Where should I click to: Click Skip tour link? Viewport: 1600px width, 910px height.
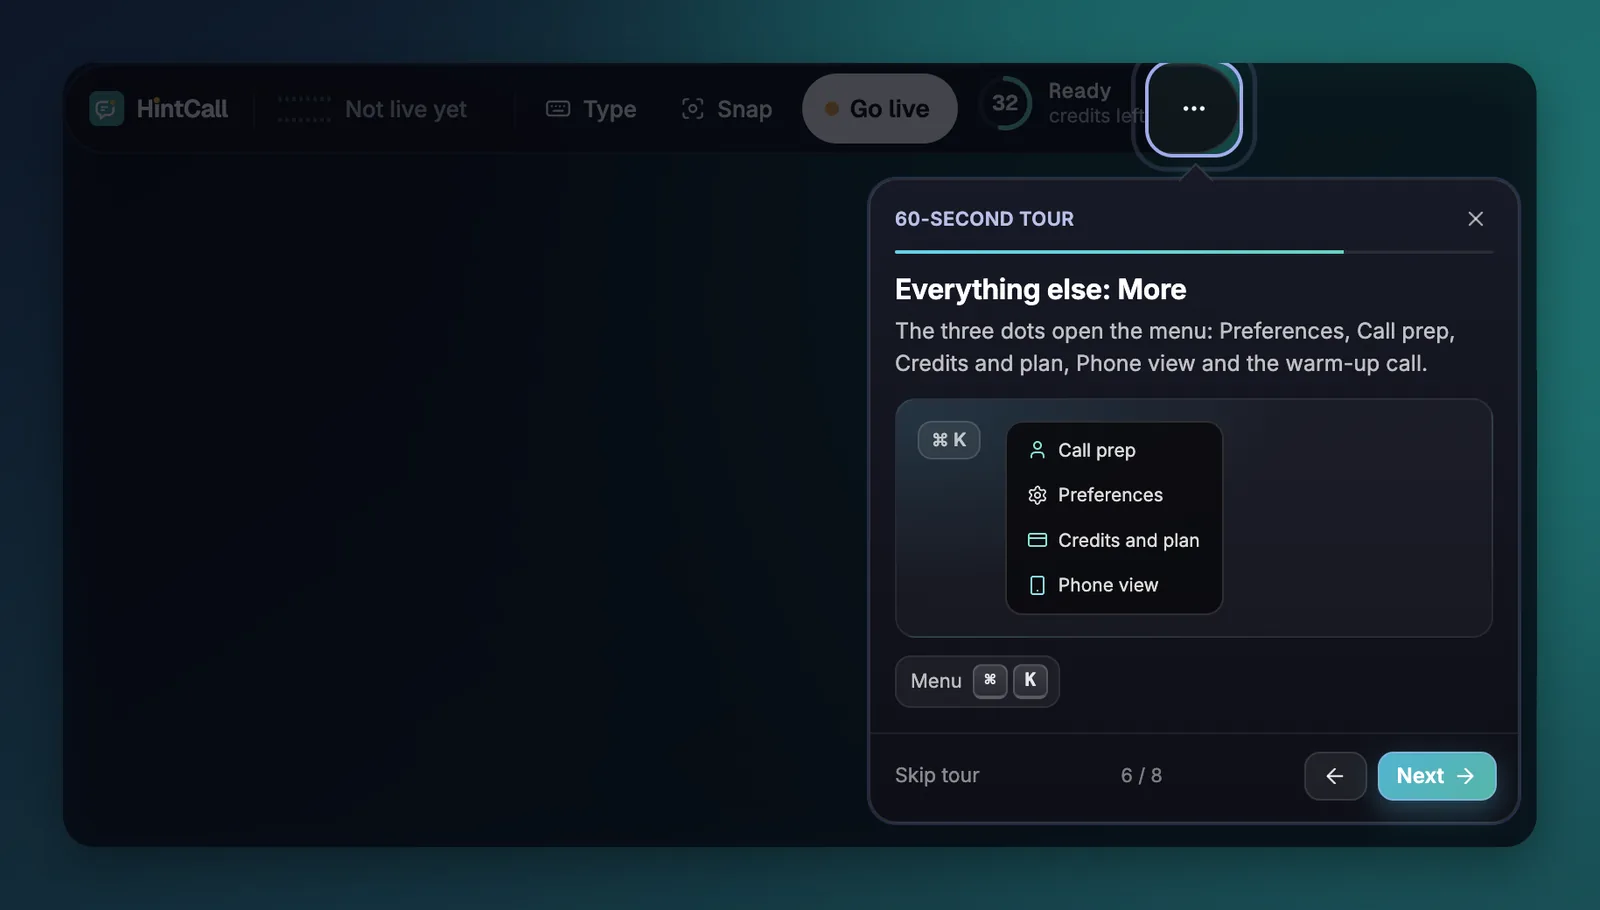[937, 775]
